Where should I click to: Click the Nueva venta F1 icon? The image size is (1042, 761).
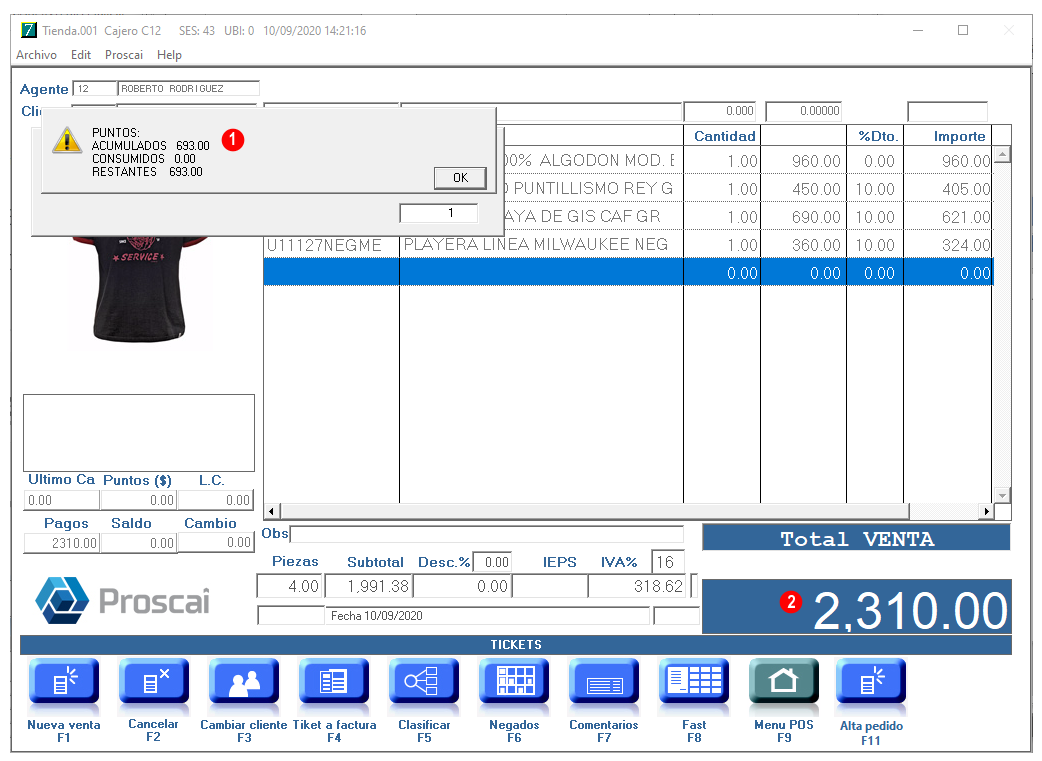[64, 683]
